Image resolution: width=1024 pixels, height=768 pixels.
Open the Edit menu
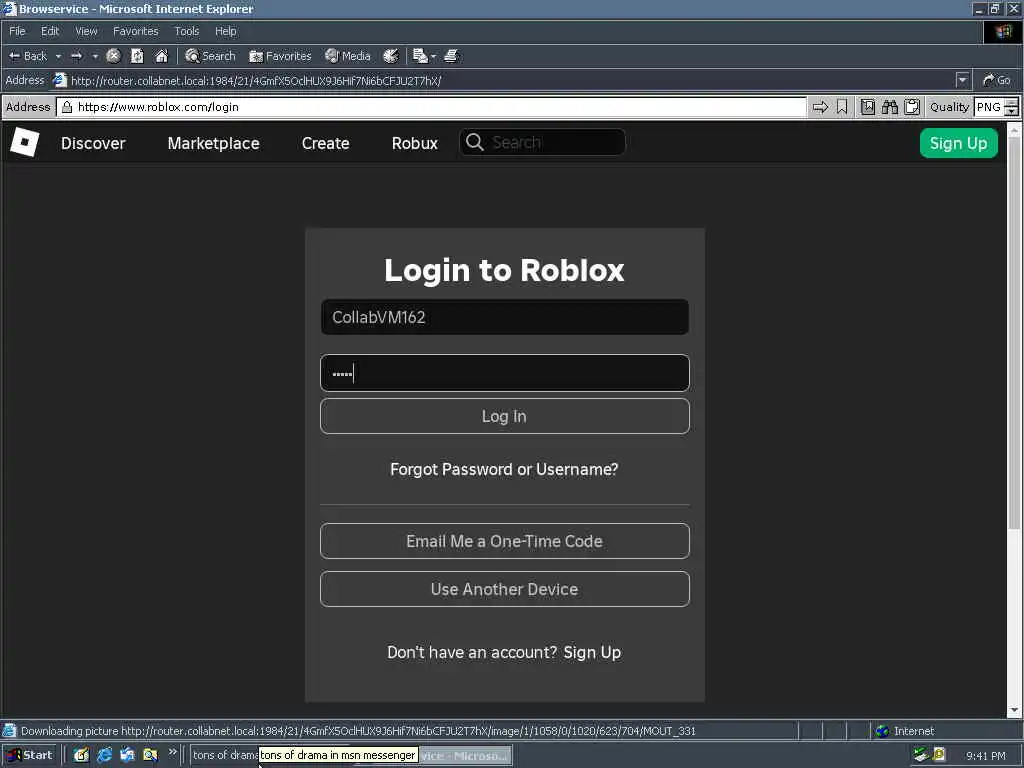50,31
